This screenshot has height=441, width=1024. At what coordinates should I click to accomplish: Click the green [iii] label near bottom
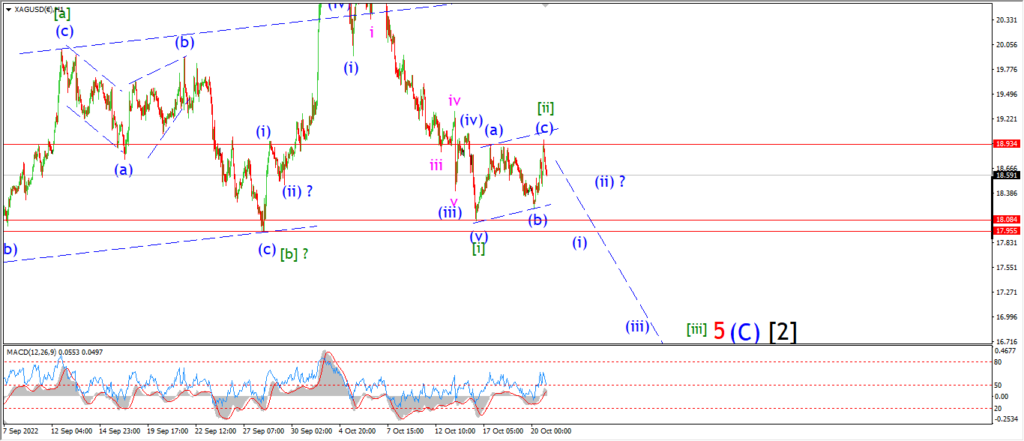pos(697,330)
